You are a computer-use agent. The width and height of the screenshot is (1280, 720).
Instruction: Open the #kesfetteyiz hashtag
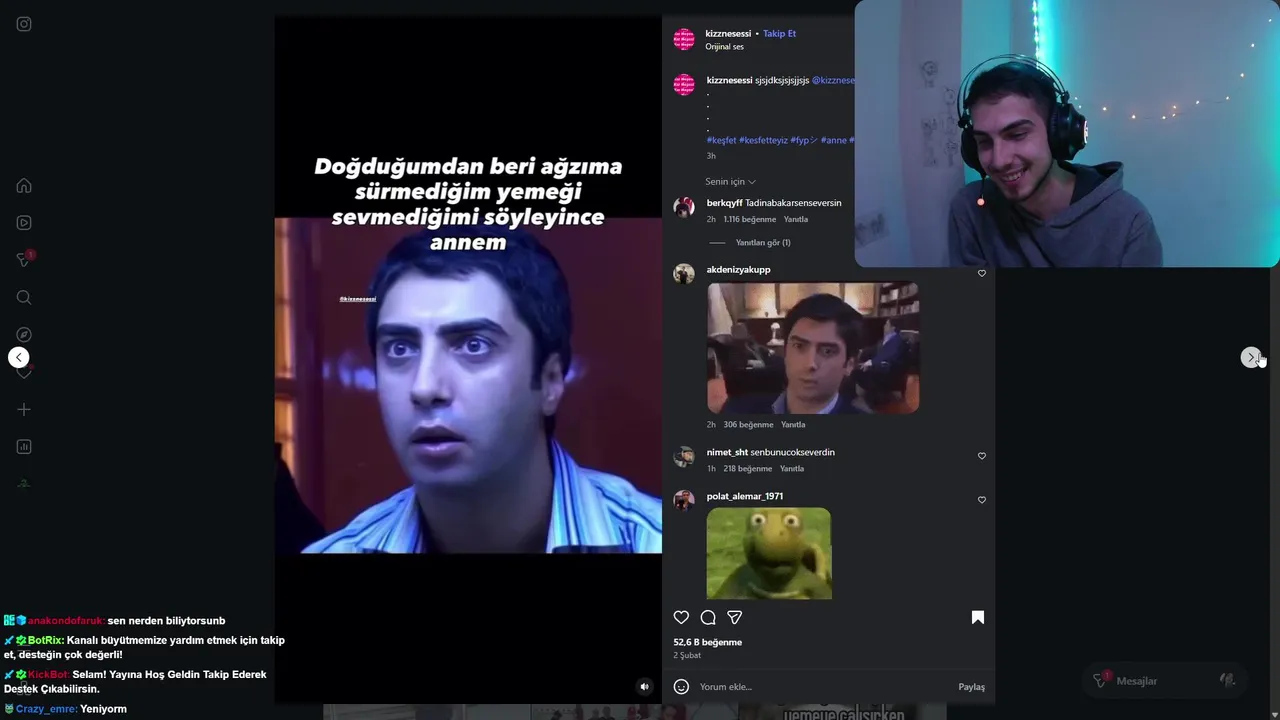tap(763, 141)
